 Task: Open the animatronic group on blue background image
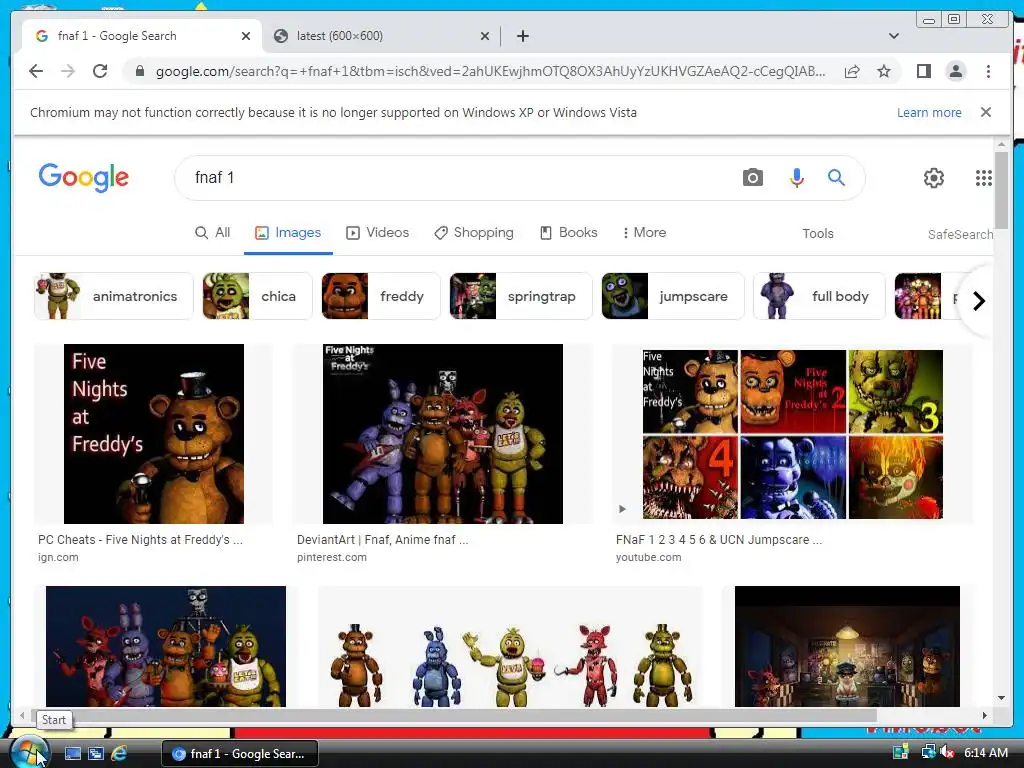click(x=166, y=647)
